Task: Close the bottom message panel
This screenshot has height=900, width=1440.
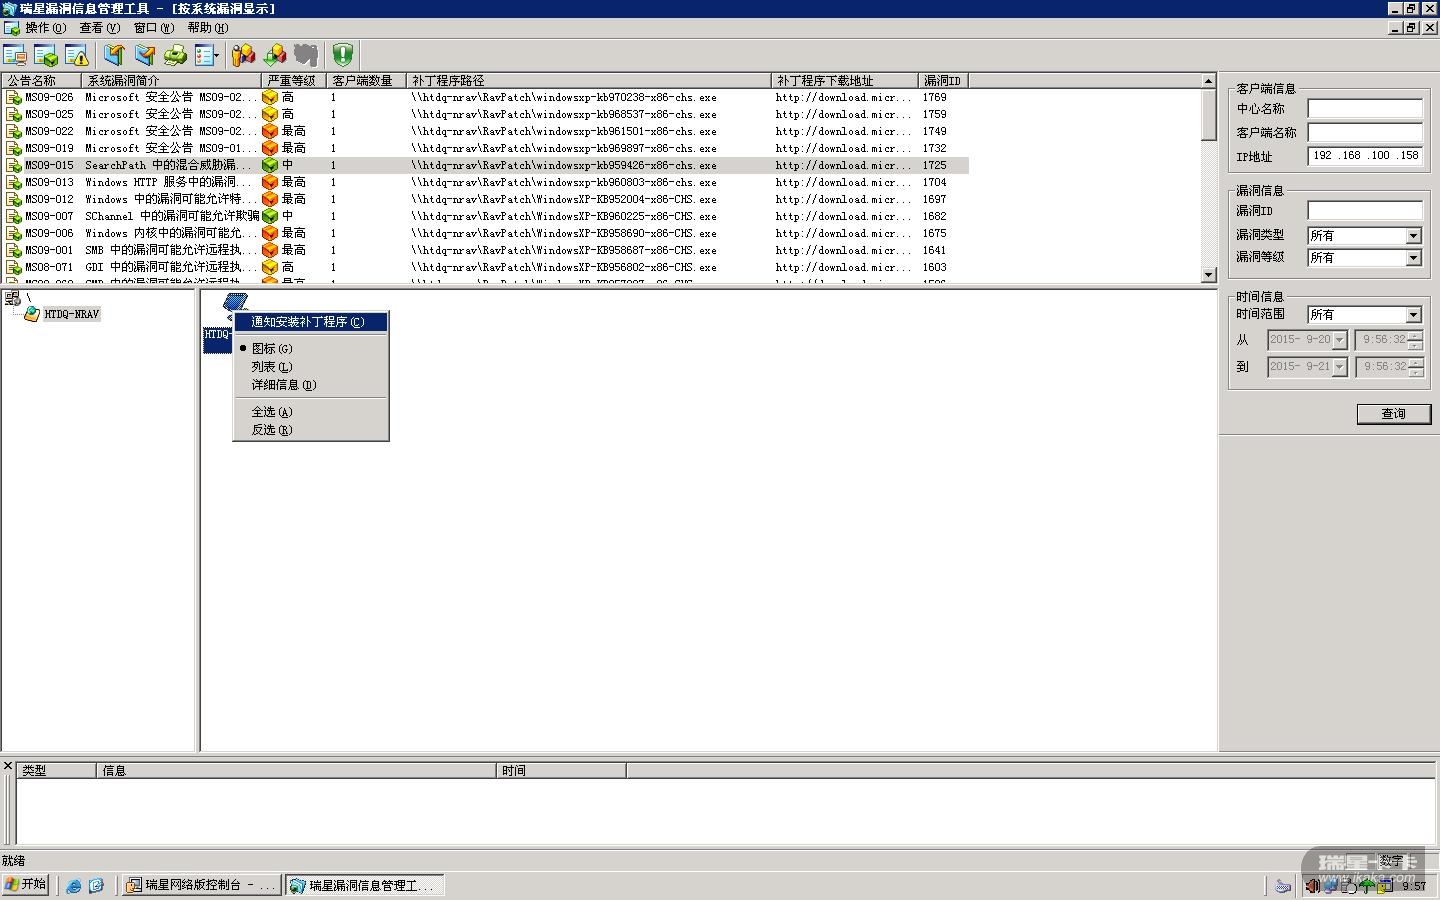Action: click(8, 767)
